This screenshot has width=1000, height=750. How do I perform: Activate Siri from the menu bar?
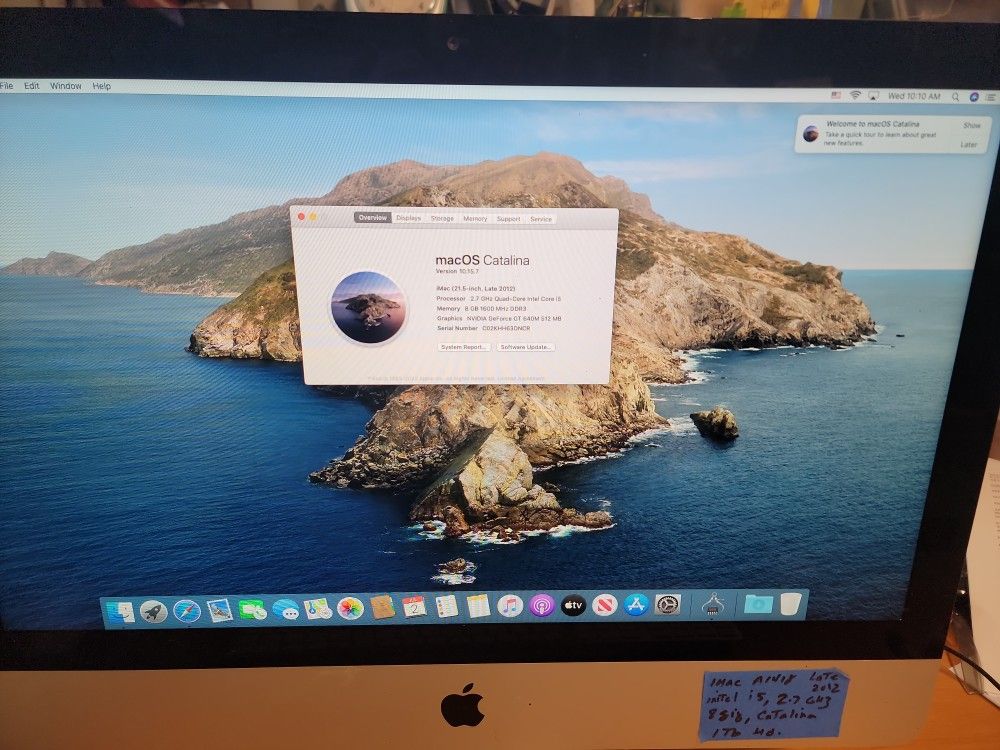point(974,97)
